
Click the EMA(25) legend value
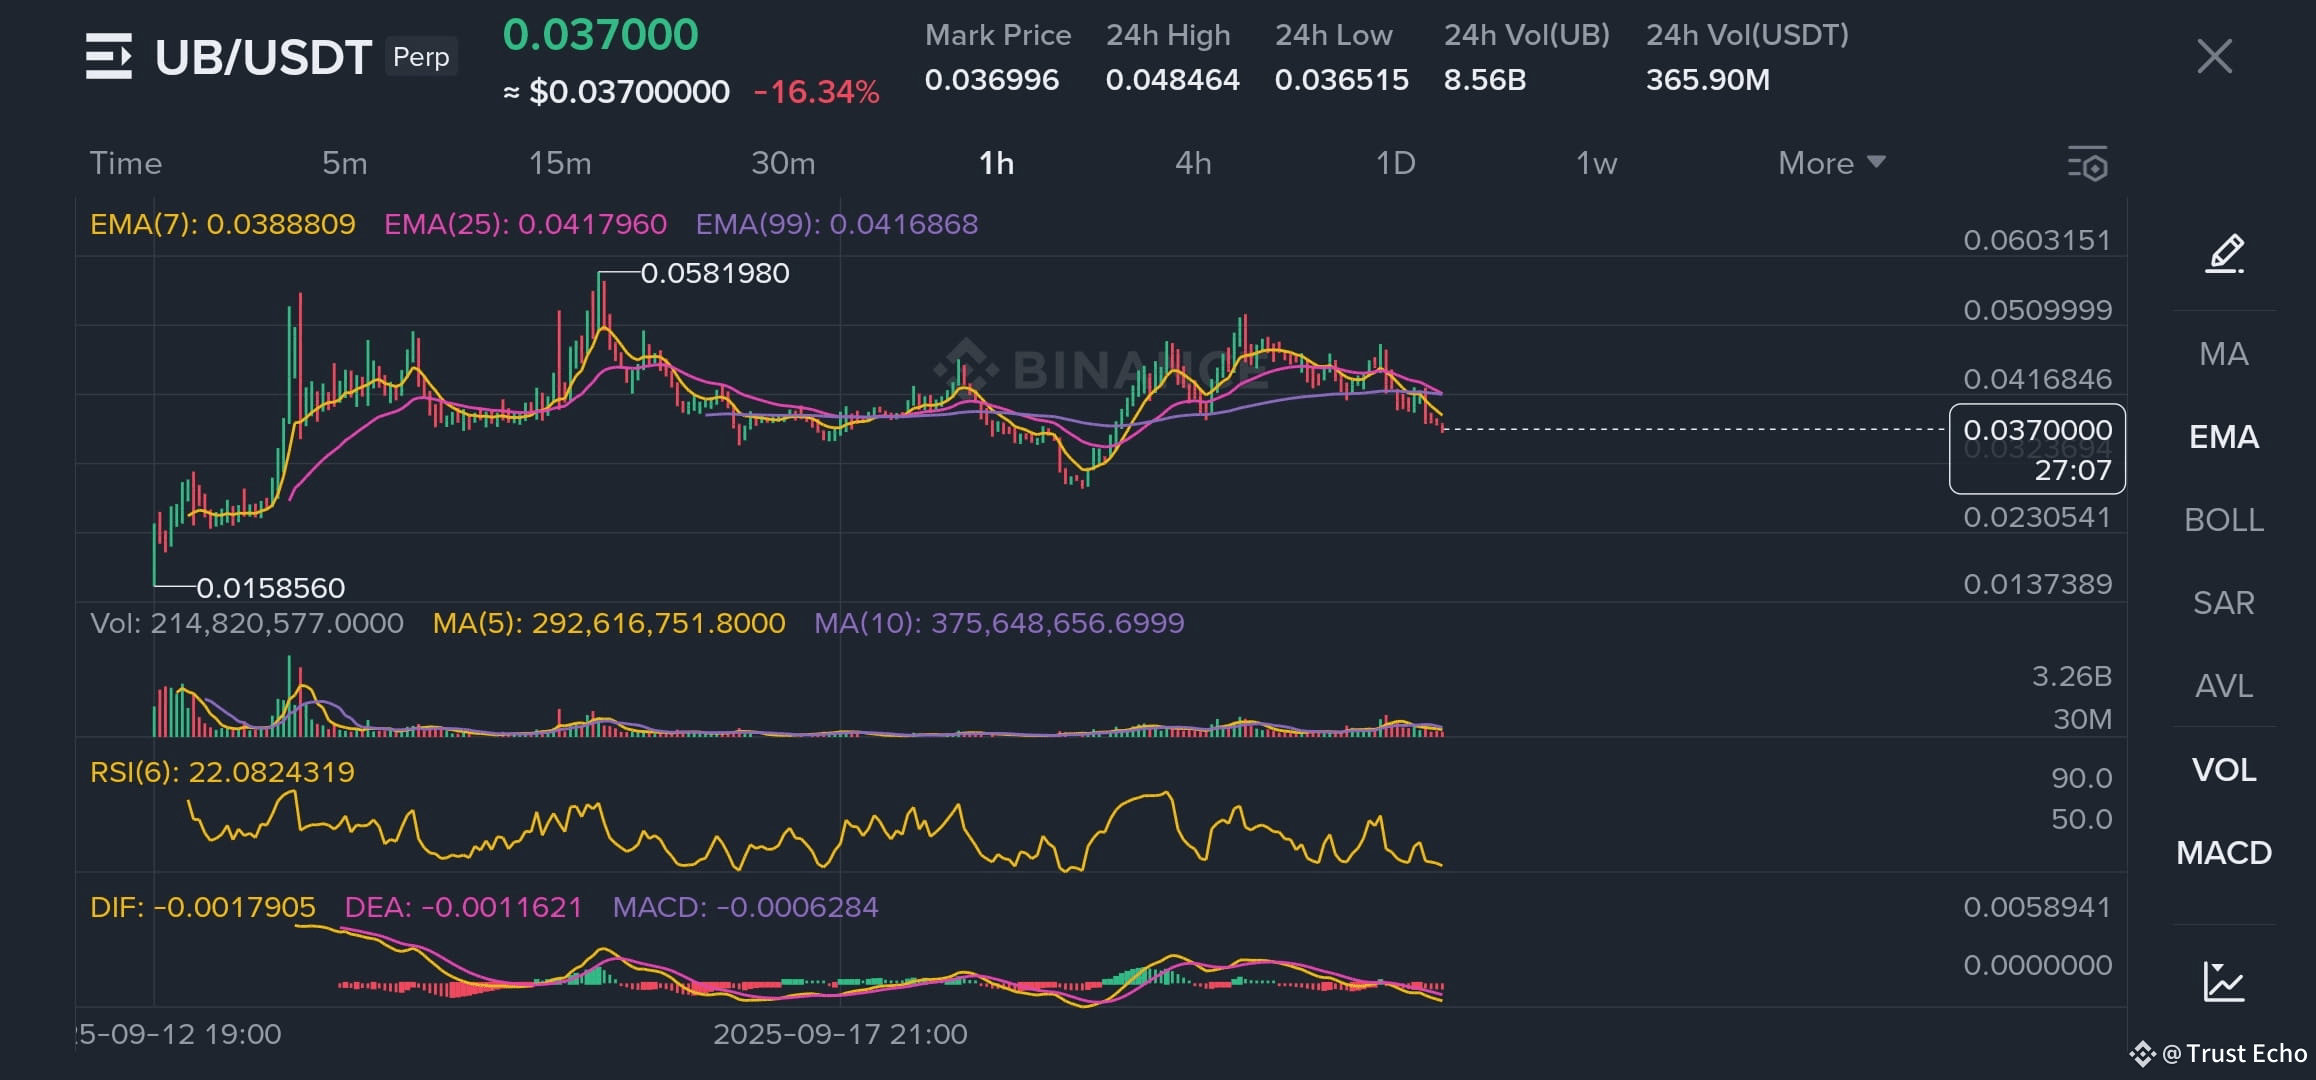[x=525, y=224]
